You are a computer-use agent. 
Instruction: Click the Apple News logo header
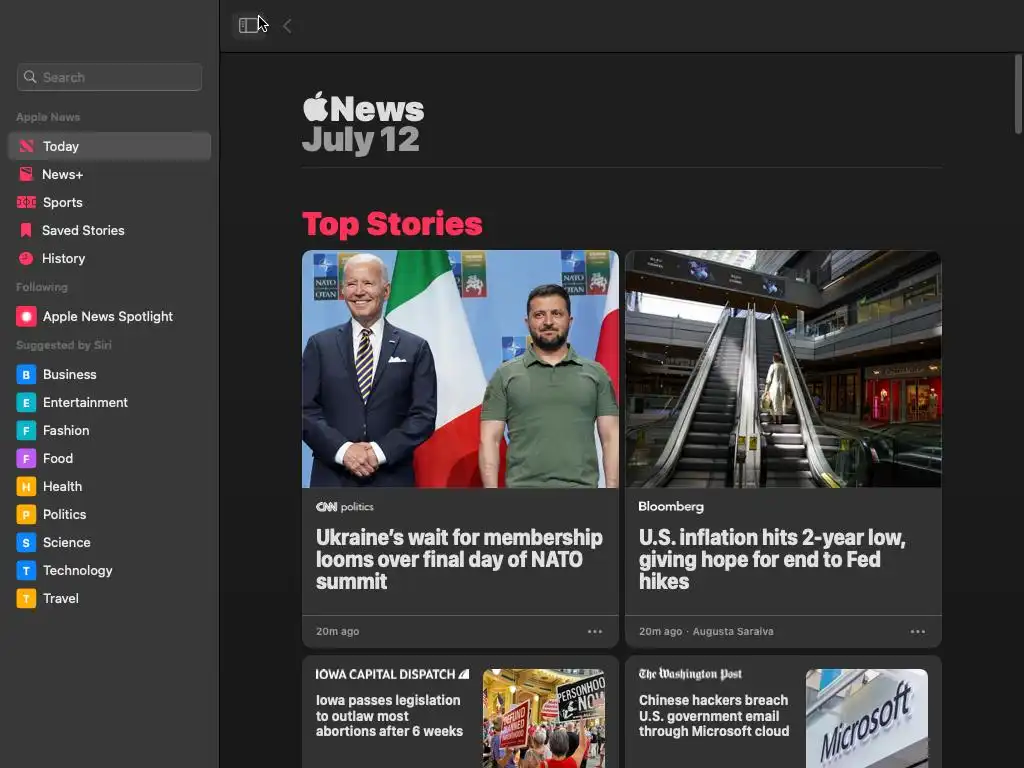[x=363, y=108]
